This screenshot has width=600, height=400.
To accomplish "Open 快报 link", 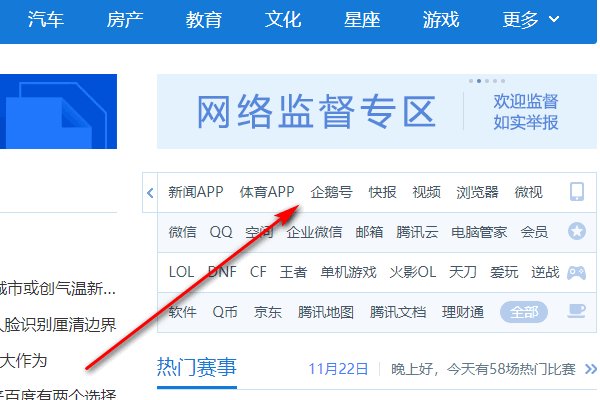I will point(382,192).
